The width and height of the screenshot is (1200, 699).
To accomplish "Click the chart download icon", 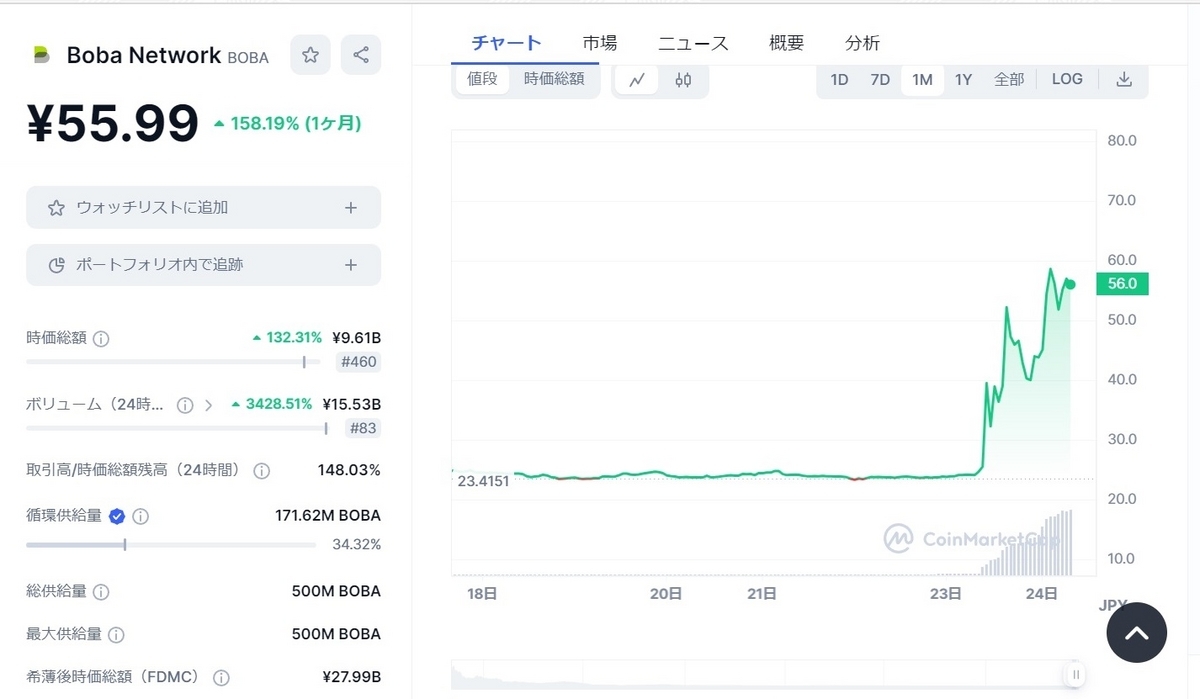I will pyautogui.click(x=1124, y=80).
